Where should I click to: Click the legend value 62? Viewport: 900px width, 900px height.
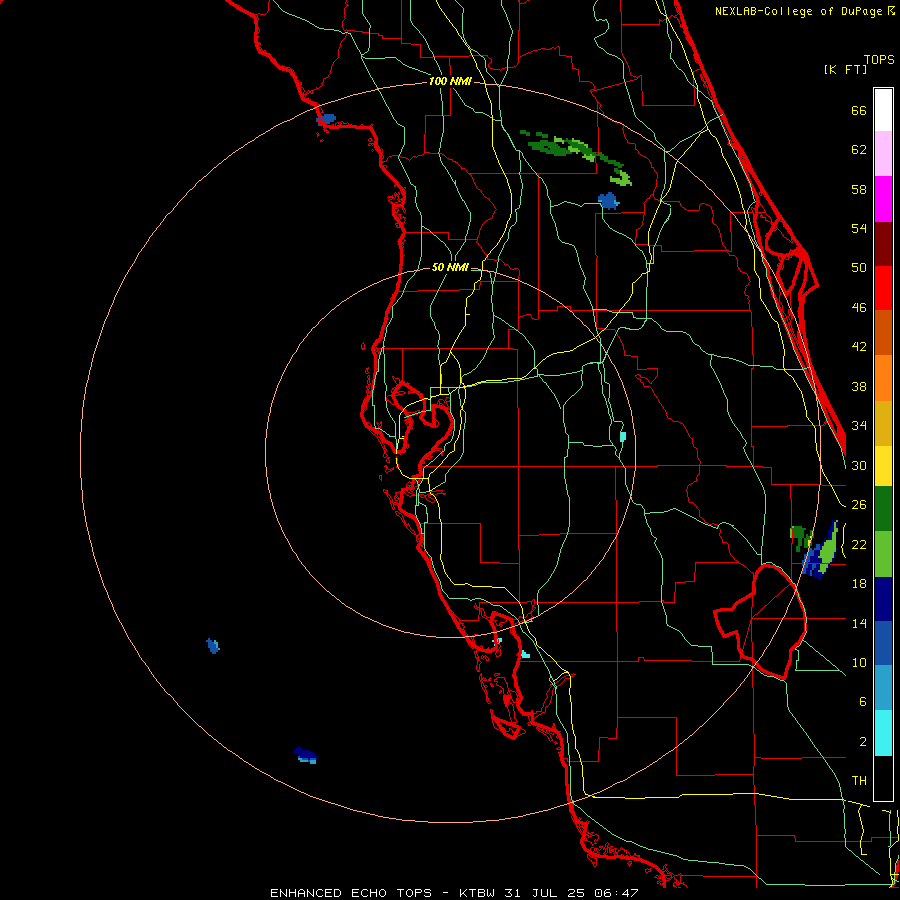[x=859, y=150]
